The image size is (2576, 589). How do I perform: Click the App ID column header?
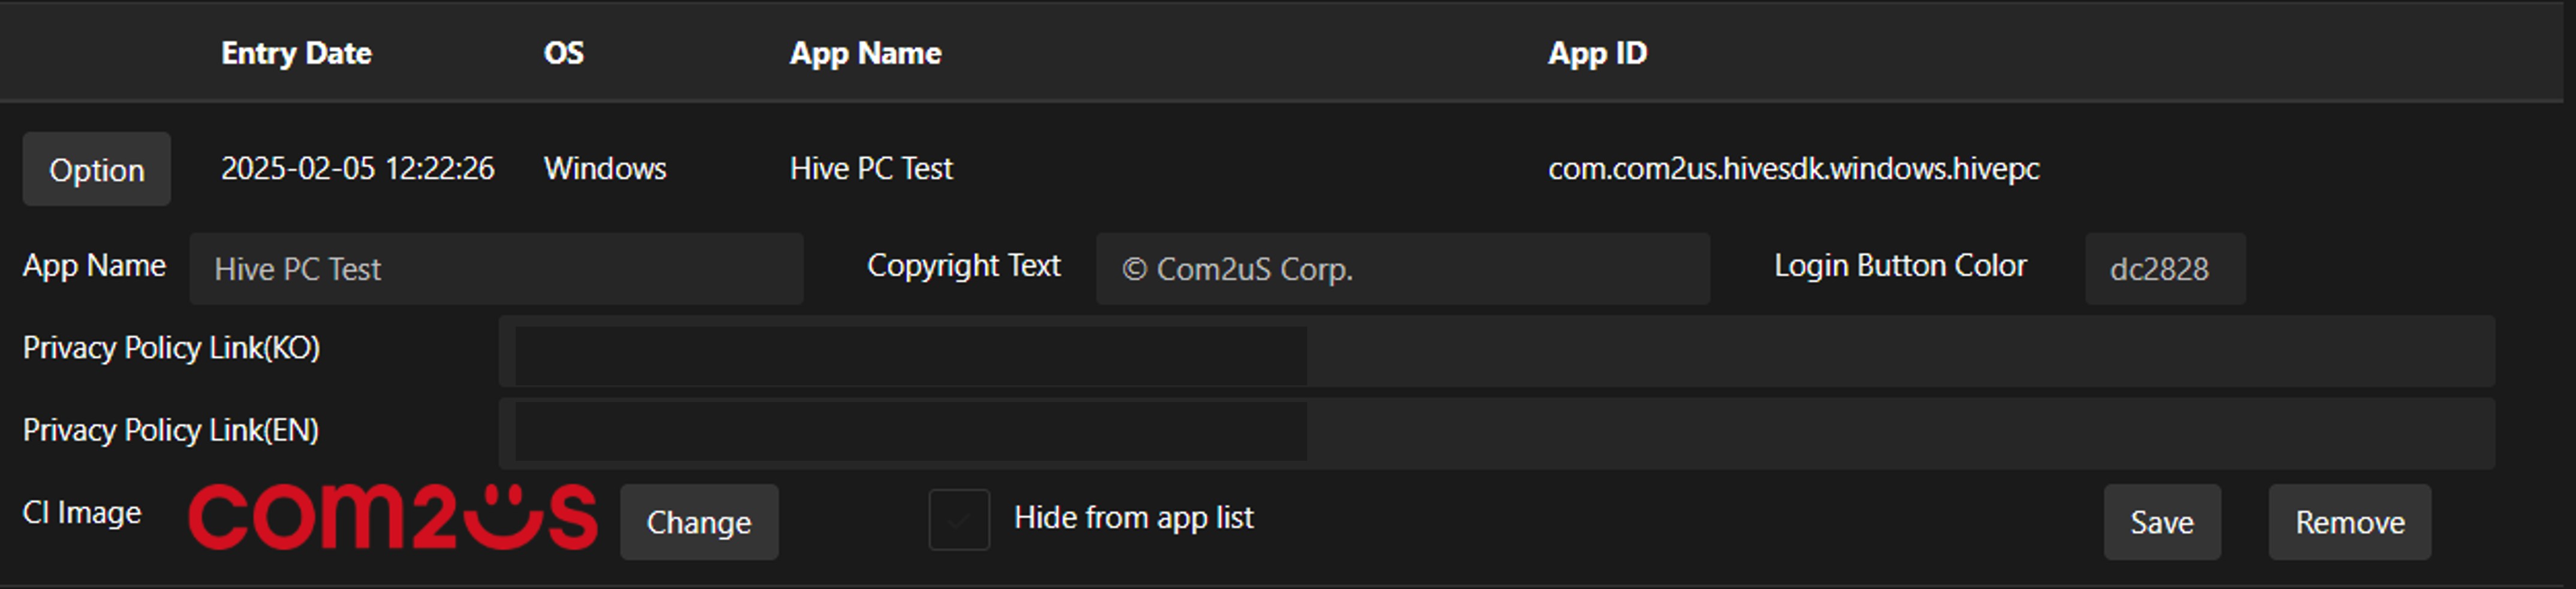pos(1597,53)
